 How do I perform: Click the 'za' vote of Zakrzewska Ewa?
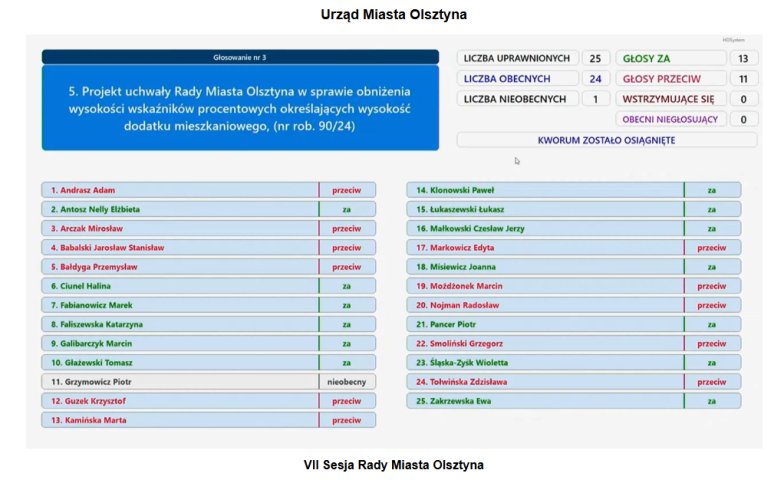pos(712,401)
